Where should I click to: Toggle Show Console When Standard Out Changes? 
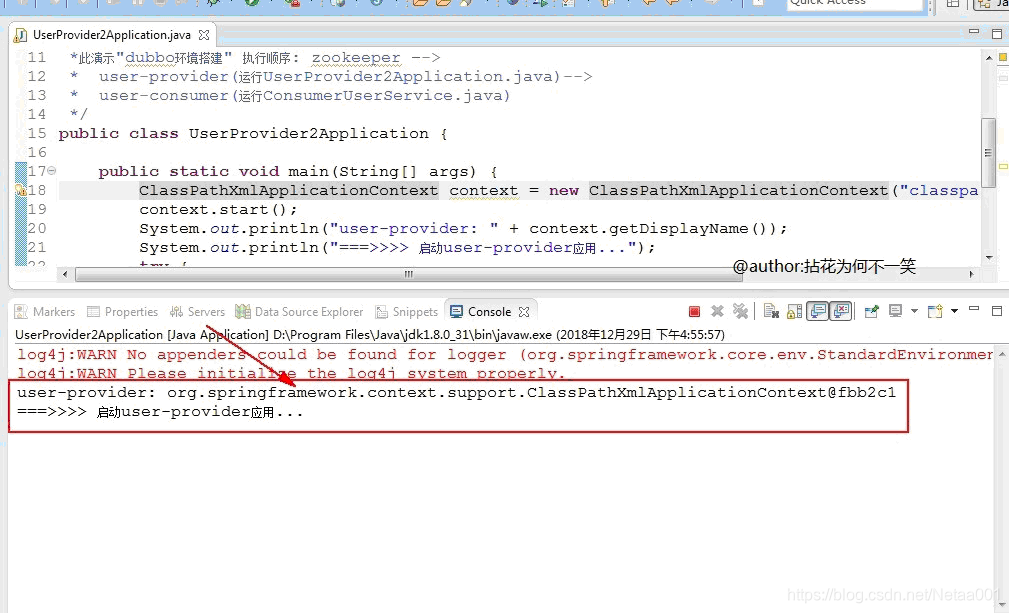(x=818, y=312)
